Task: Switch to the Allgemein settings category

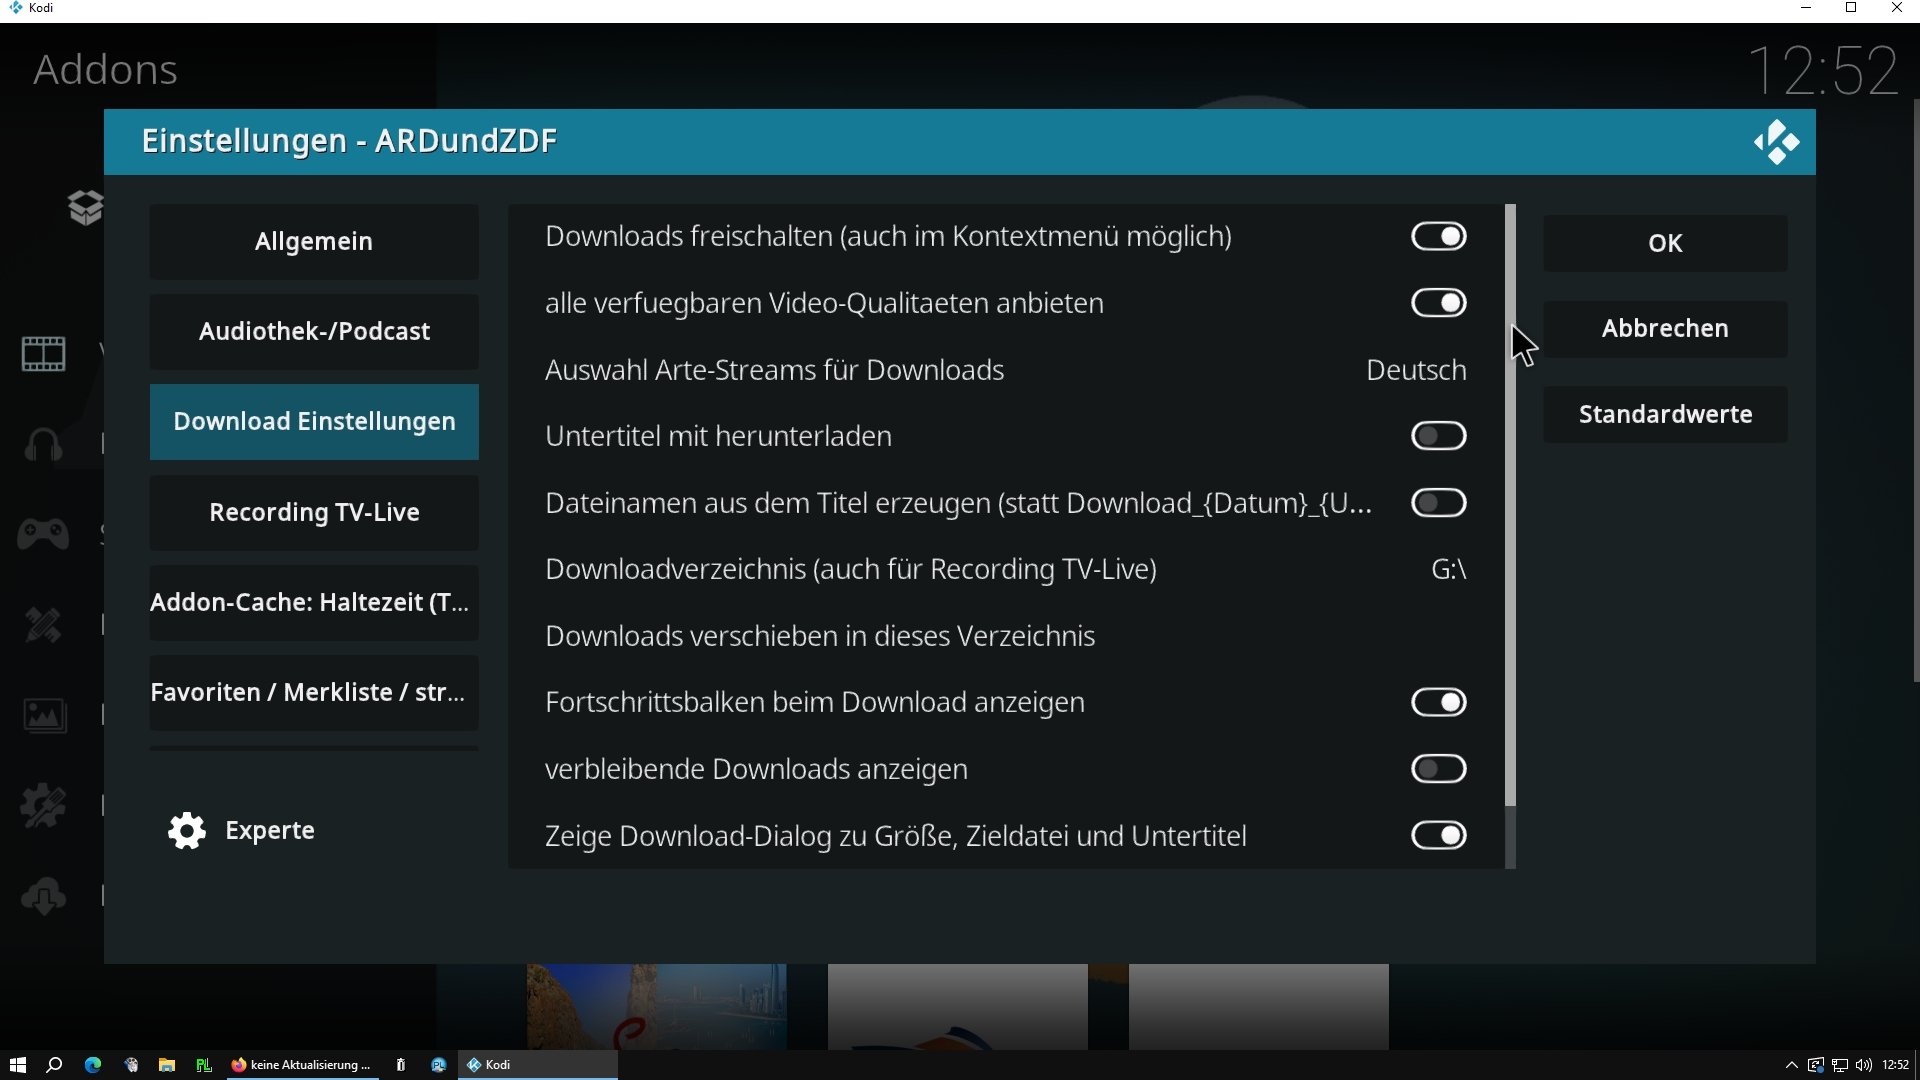Action: click(314, 242)
